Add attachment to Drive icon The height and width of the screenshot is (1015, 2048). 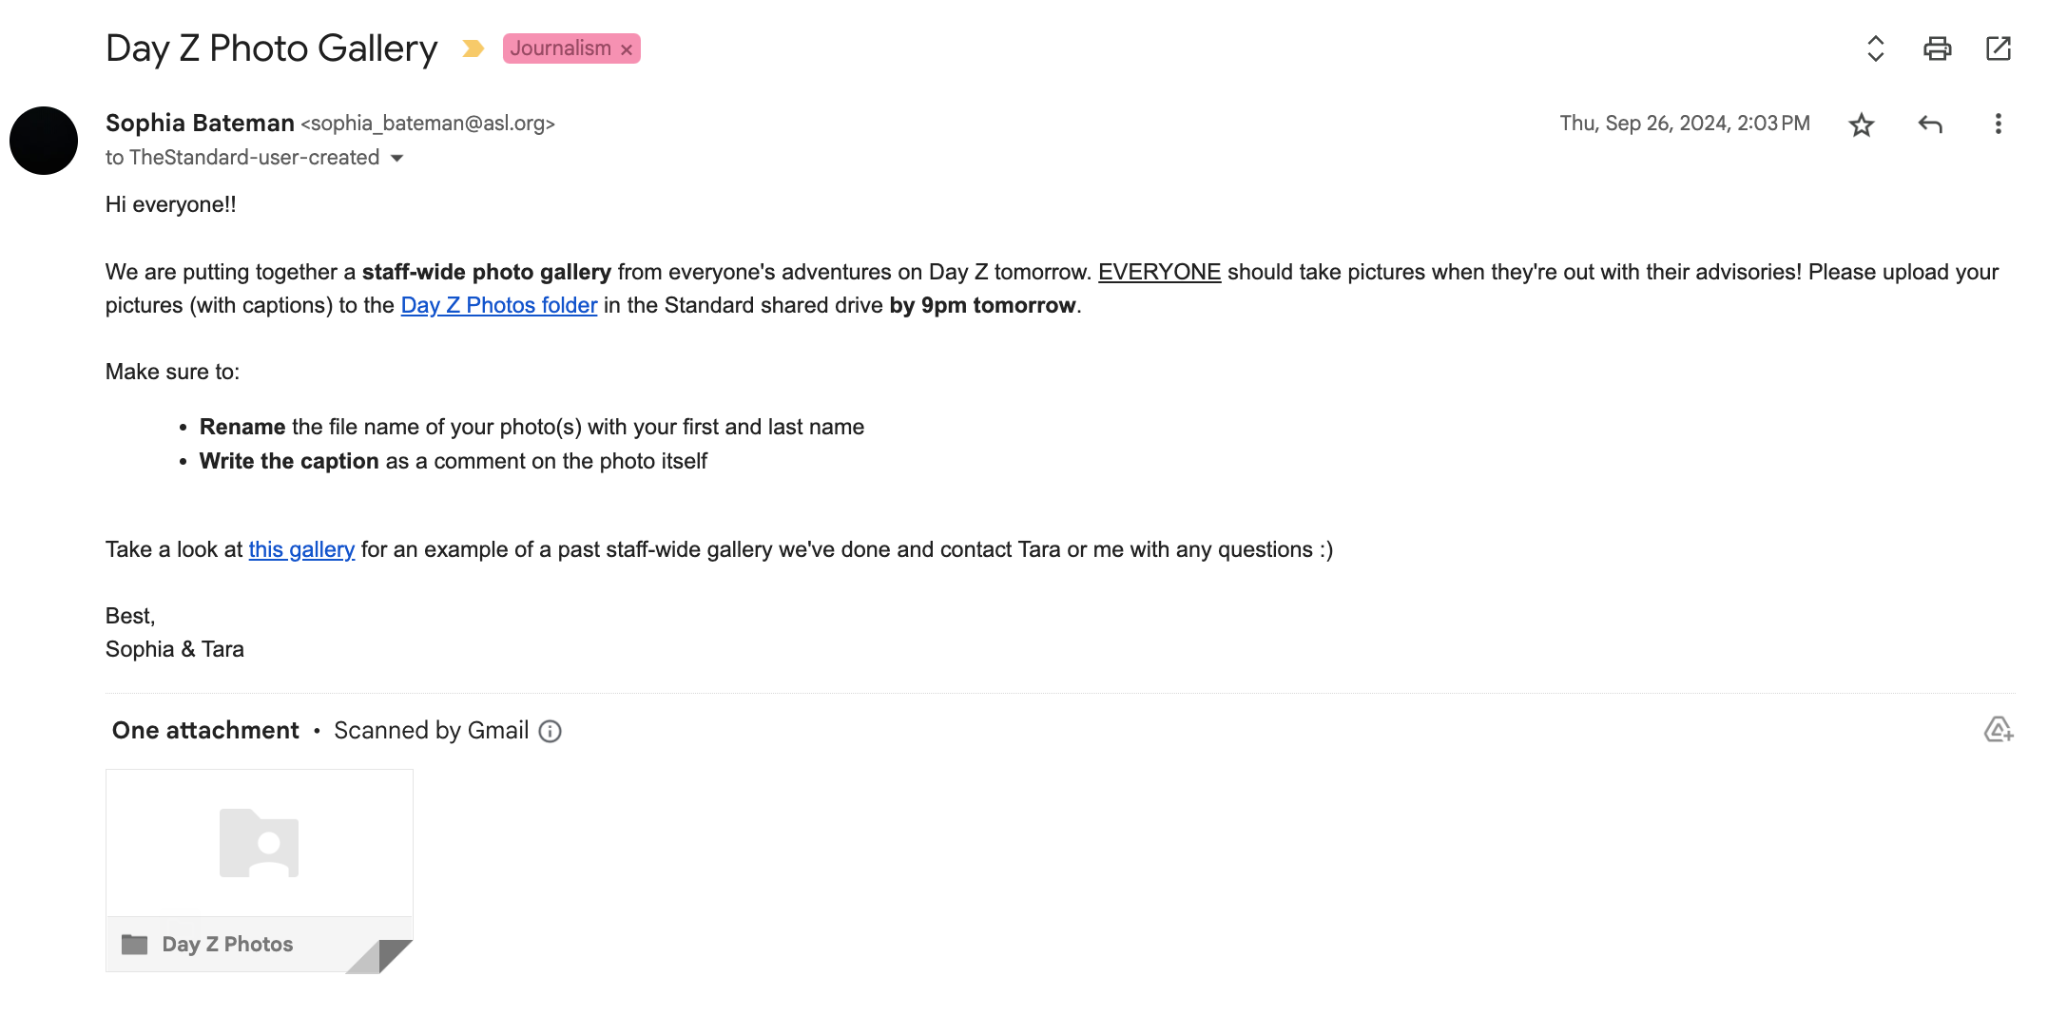1997,730
